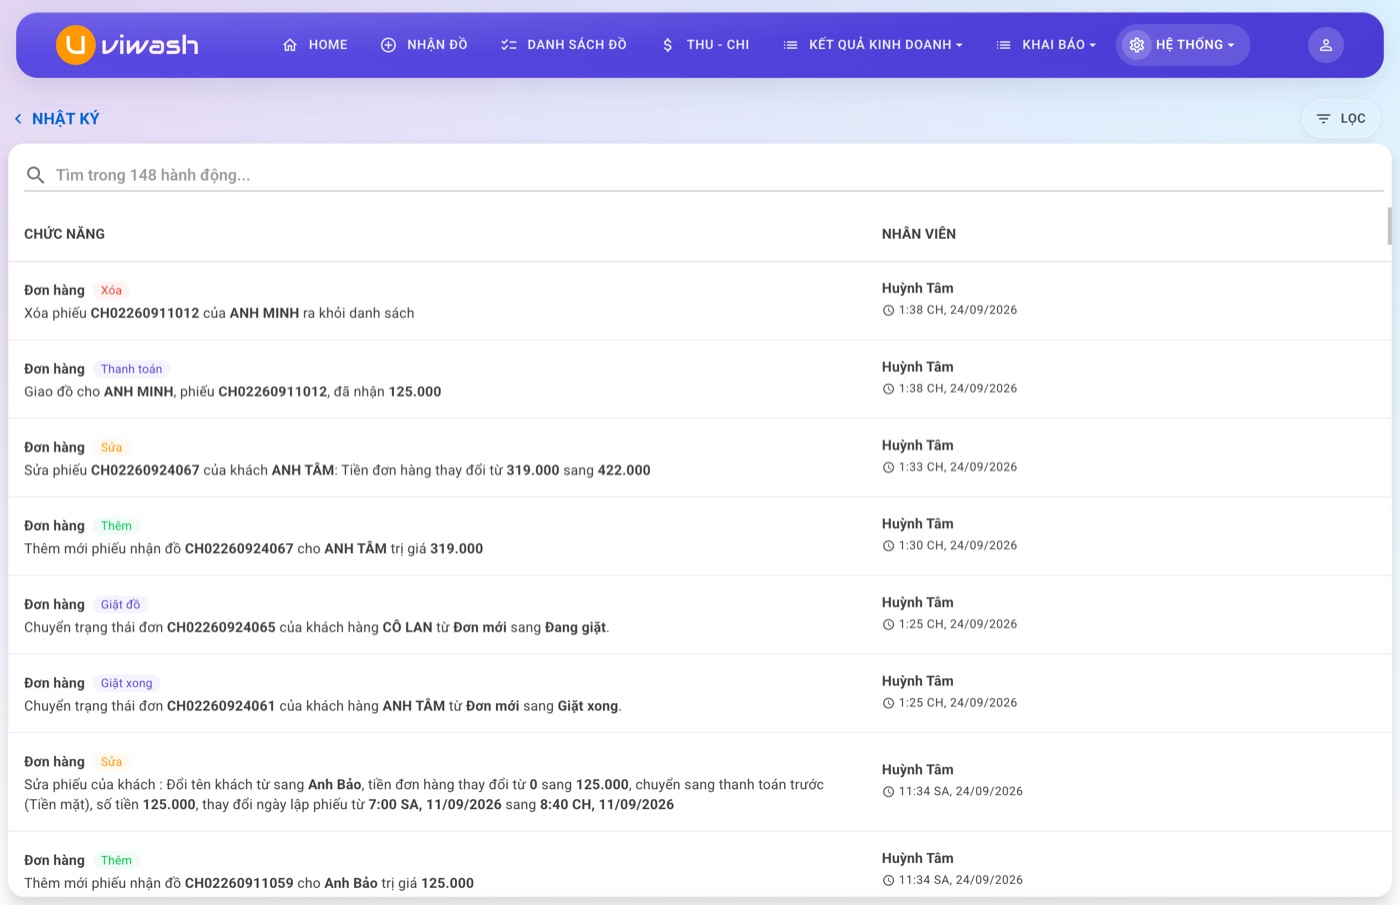Expand the KHAI BÁO dropdown arrow
The image size is (1400, 905).
[x=1092, y=45]
